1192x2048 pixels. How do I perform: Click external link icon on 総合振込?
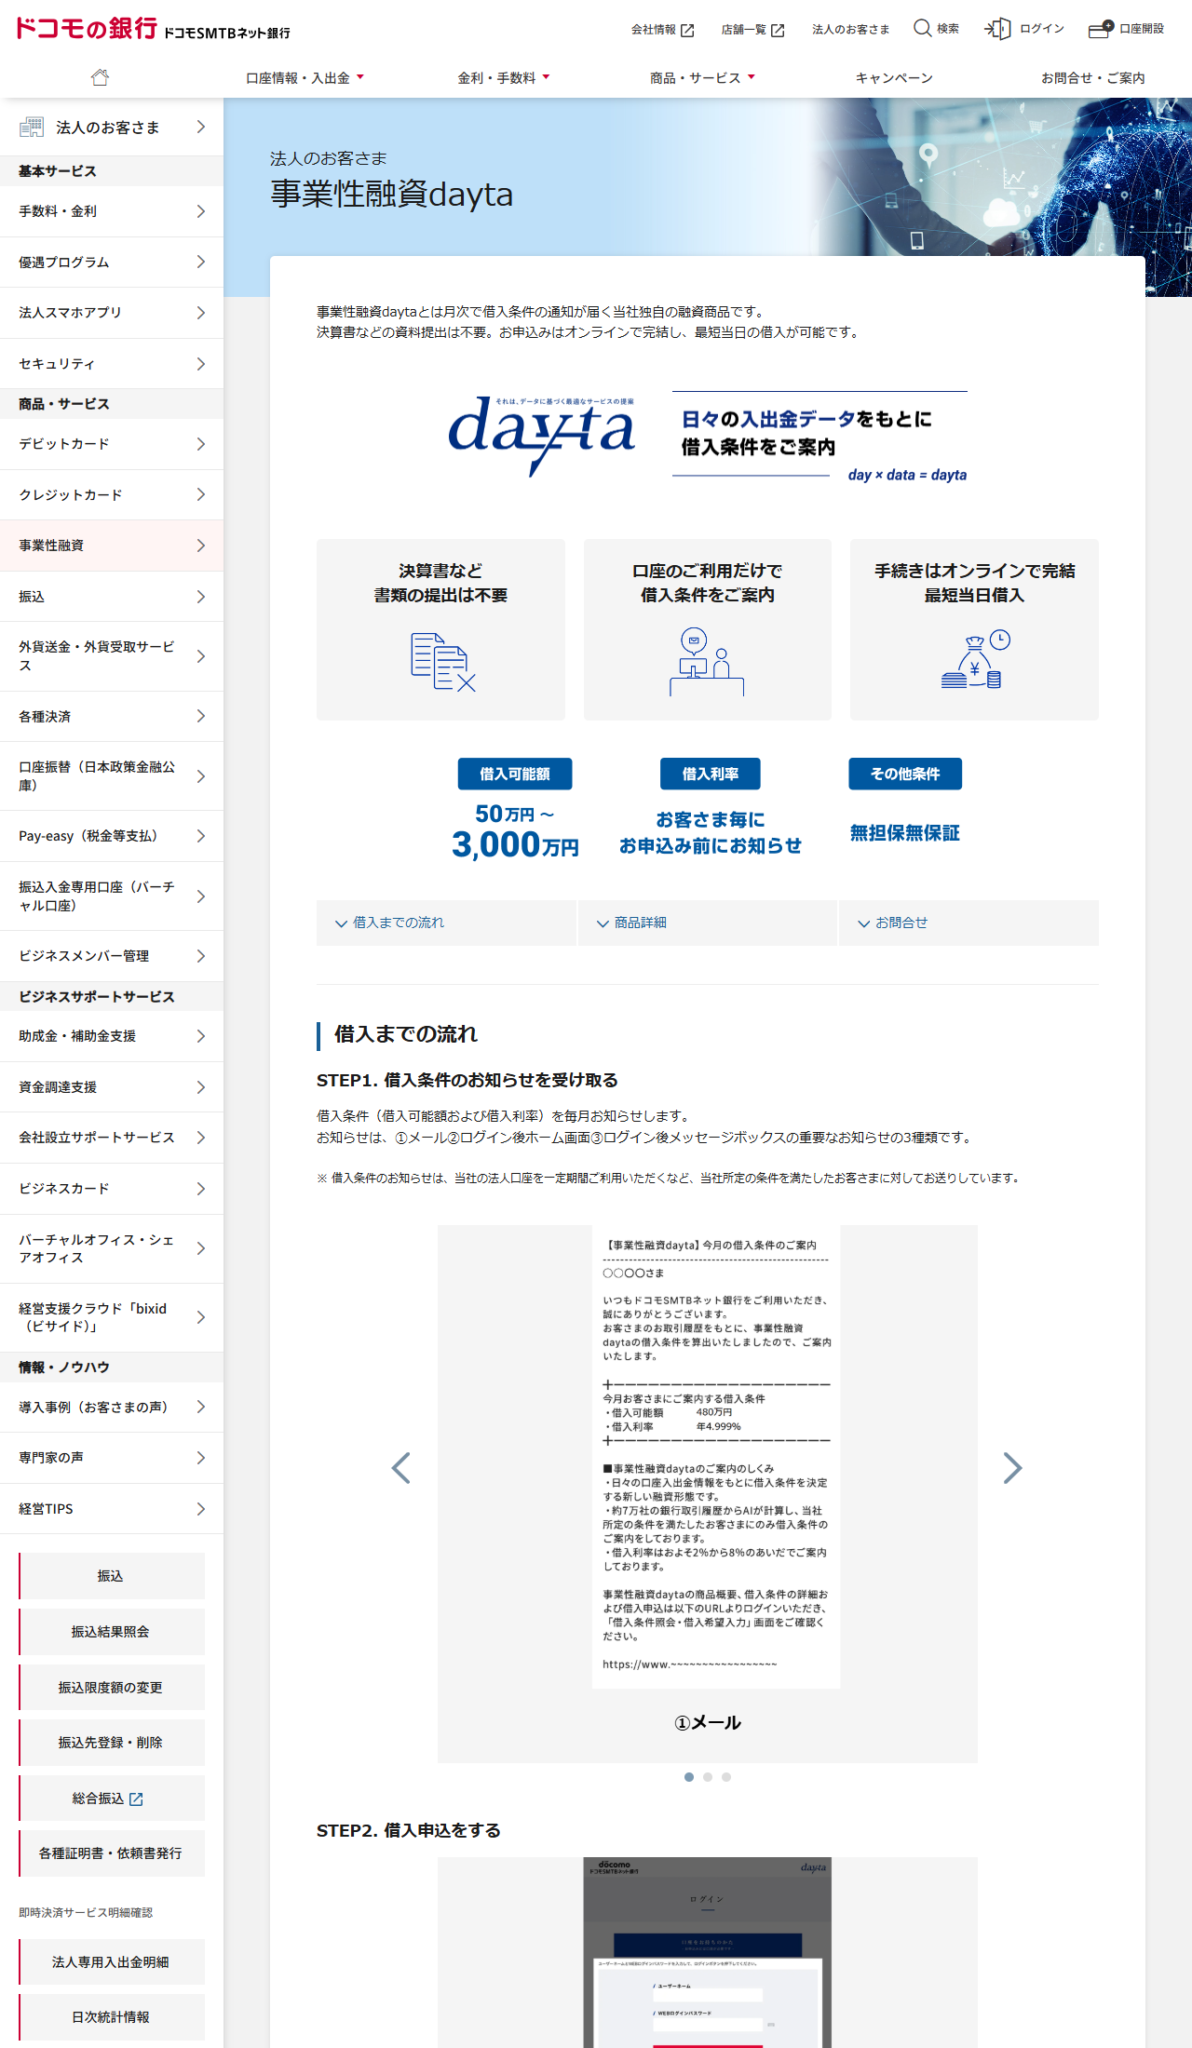(136, 1799)
